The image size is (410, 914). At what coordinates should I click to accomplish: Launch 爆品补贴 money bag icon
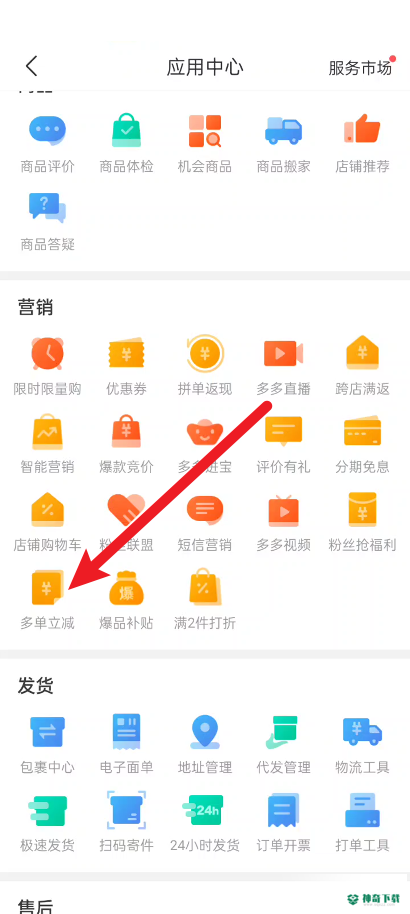[x=126, y=588]
